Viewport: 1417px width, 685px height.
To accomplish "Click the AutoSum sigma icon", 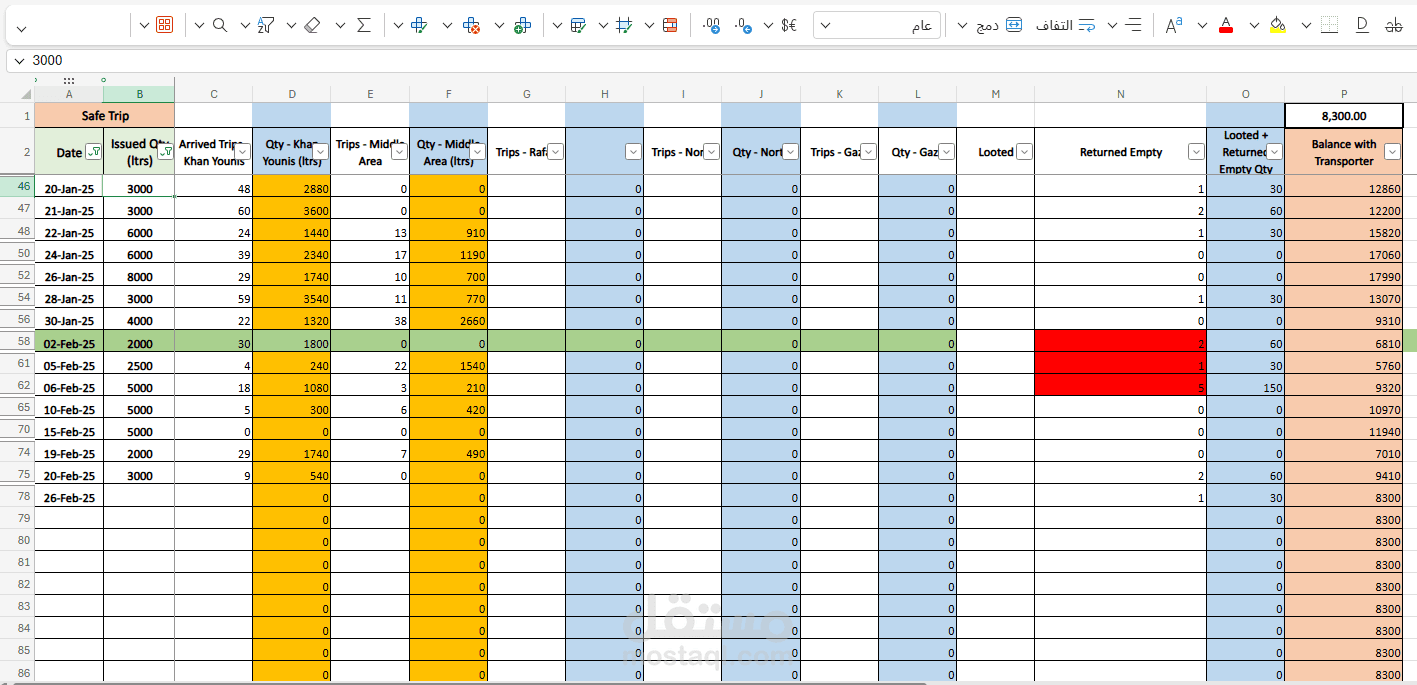I will (364, 25).
